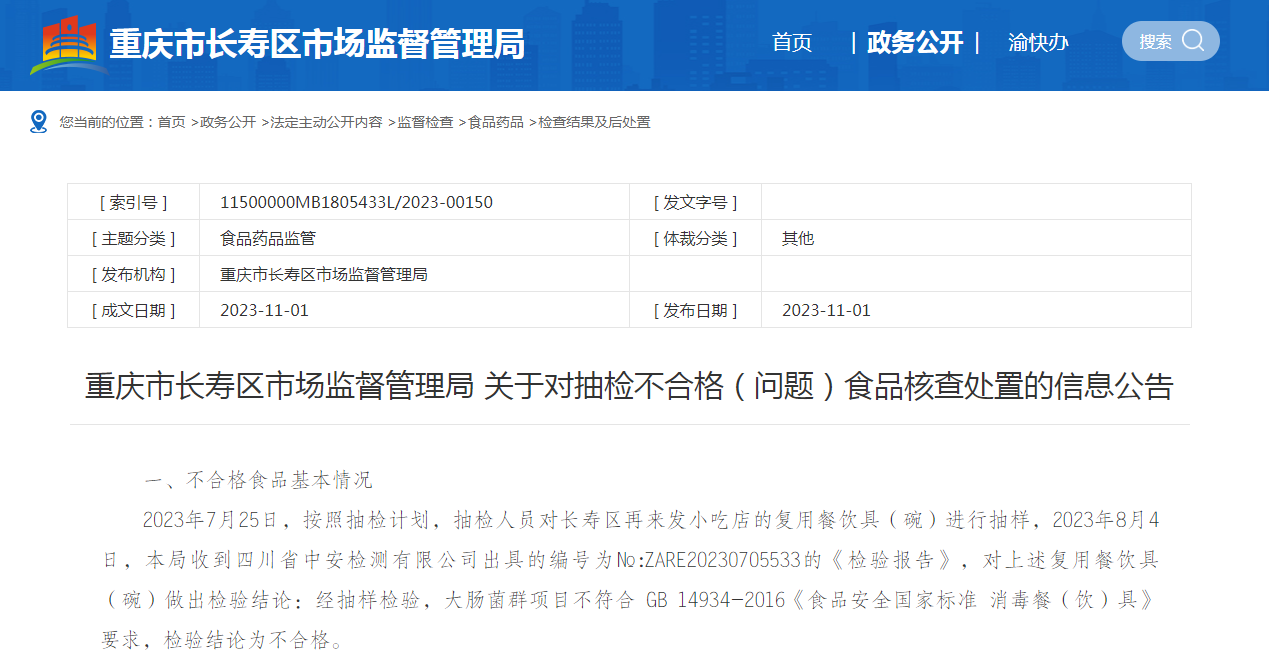Click the site title 重庆市长寿区市场监督管理局

pos(317,44)
